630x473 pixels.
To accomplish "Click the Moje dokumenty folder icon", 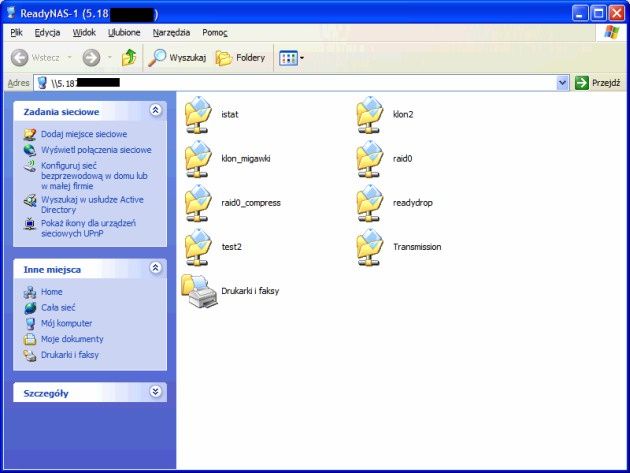I will (30, 339).
